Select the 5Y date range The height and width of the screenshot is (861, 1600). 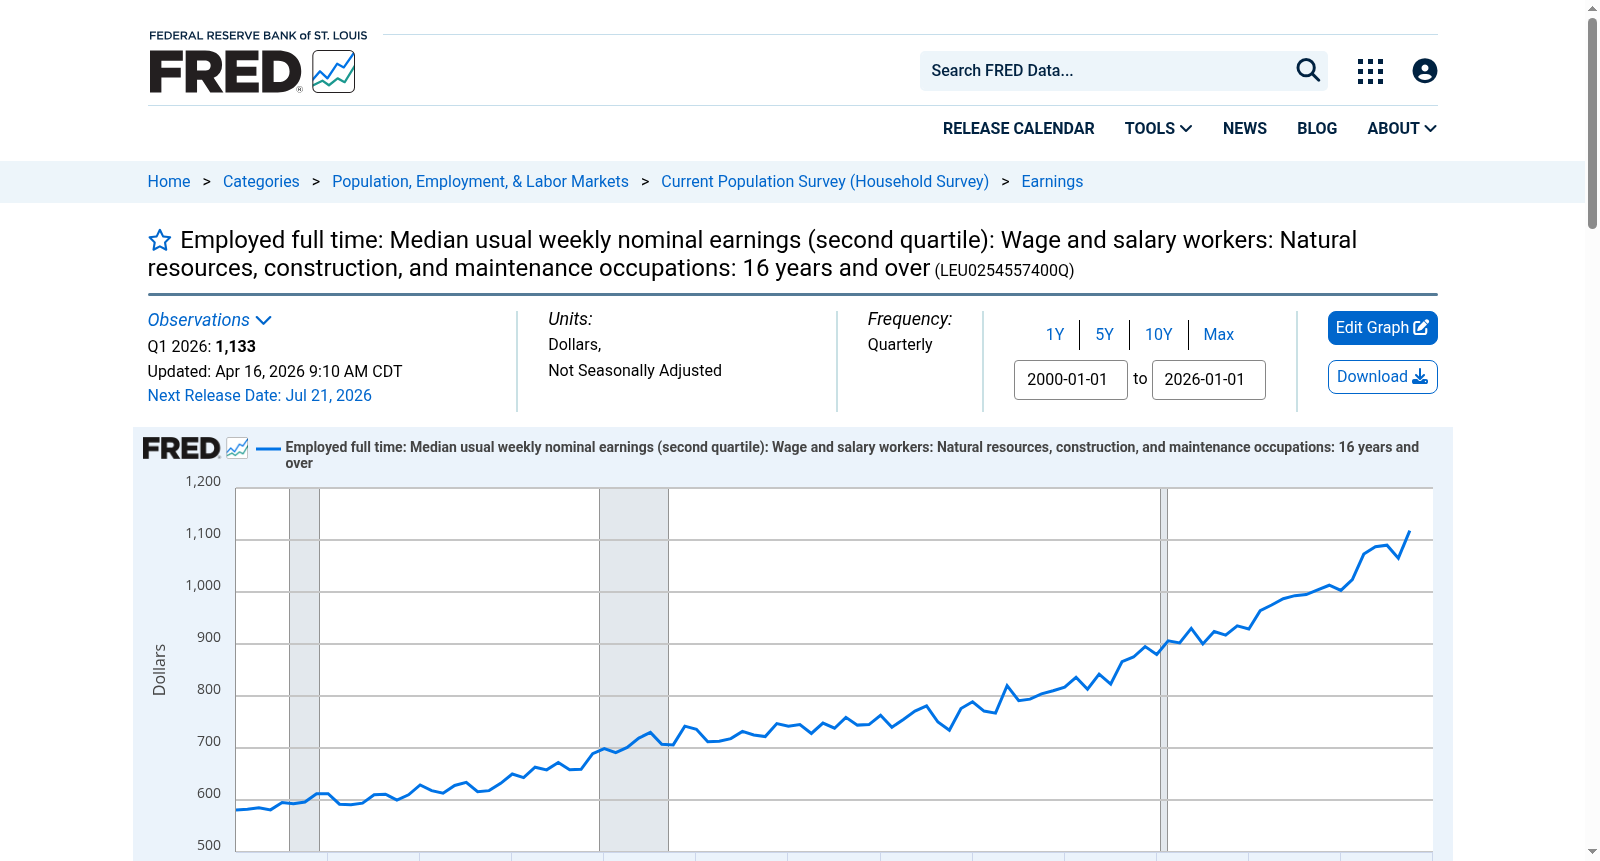(x=1104, y=334)
